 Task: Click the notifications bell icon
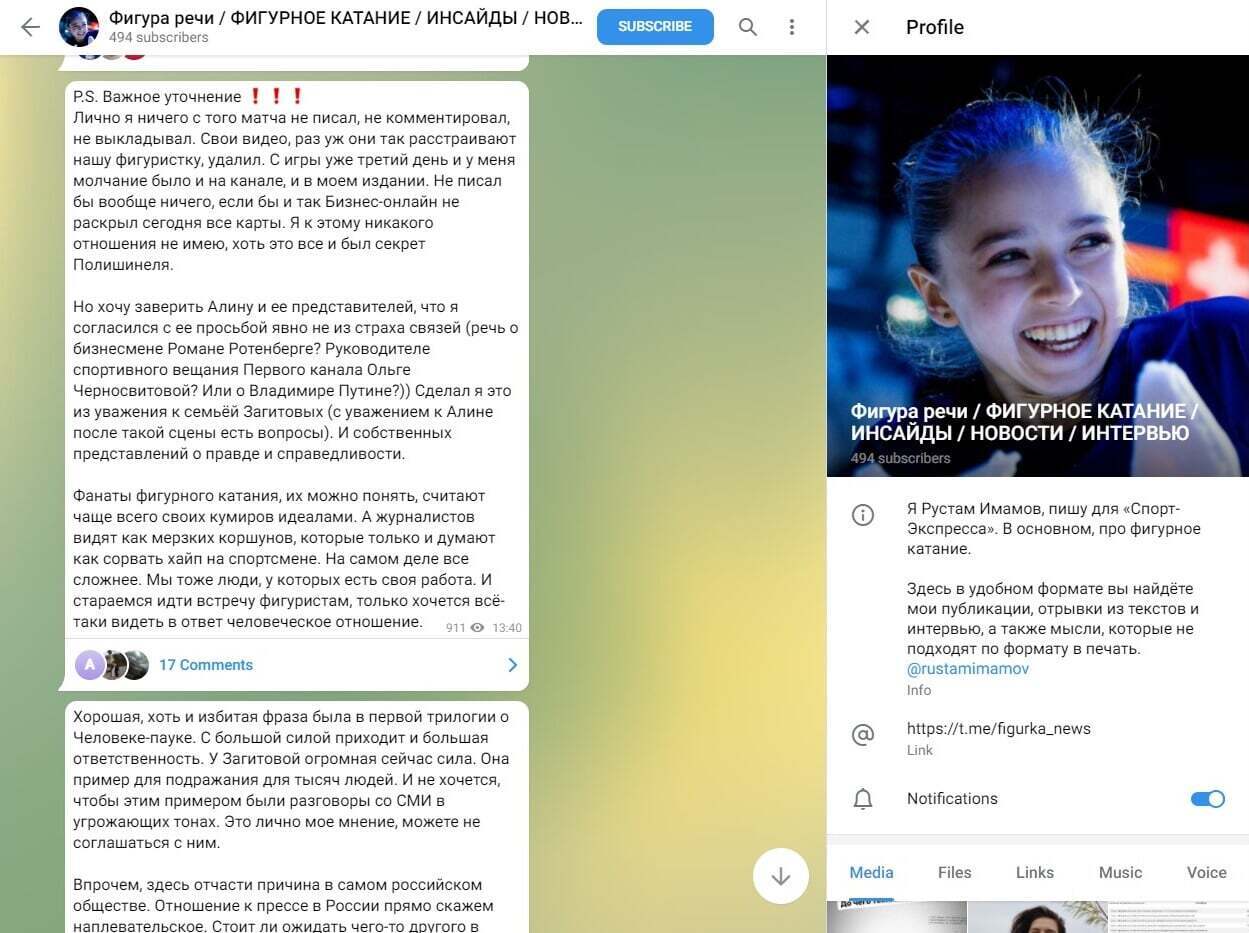tap(862, 799)
